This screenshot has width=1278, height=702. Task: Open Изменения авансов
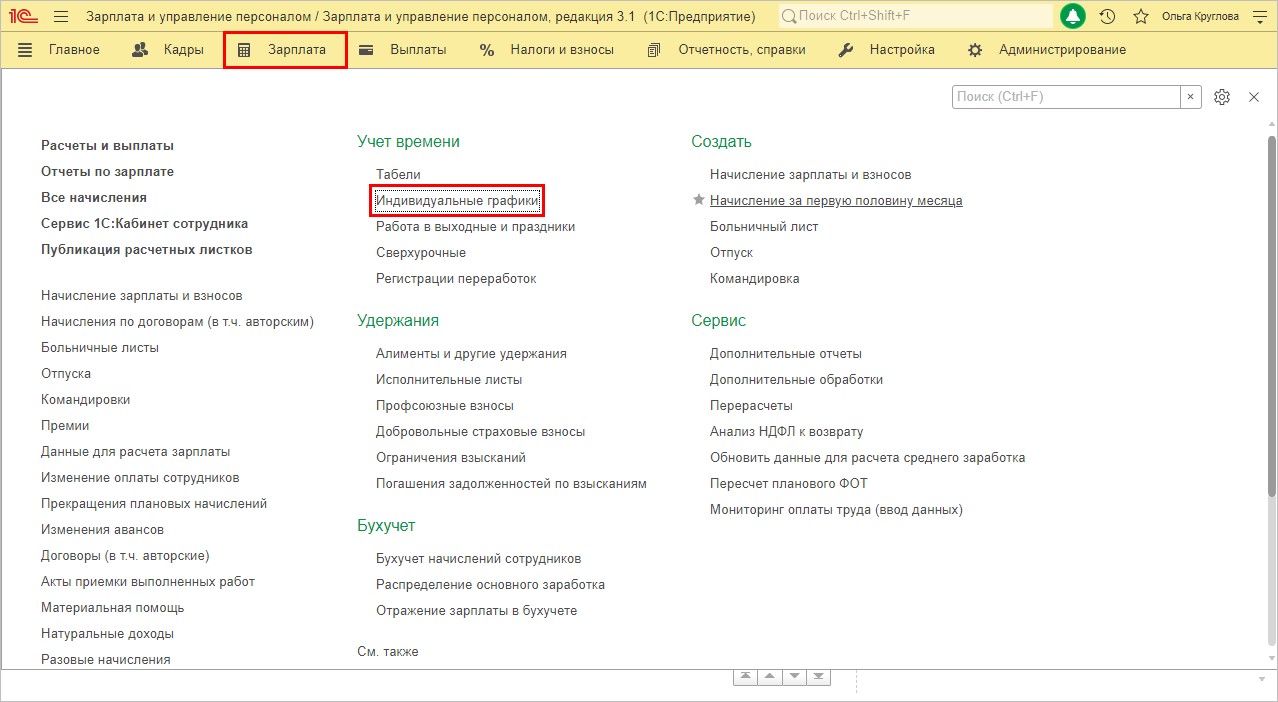point(102,529)
